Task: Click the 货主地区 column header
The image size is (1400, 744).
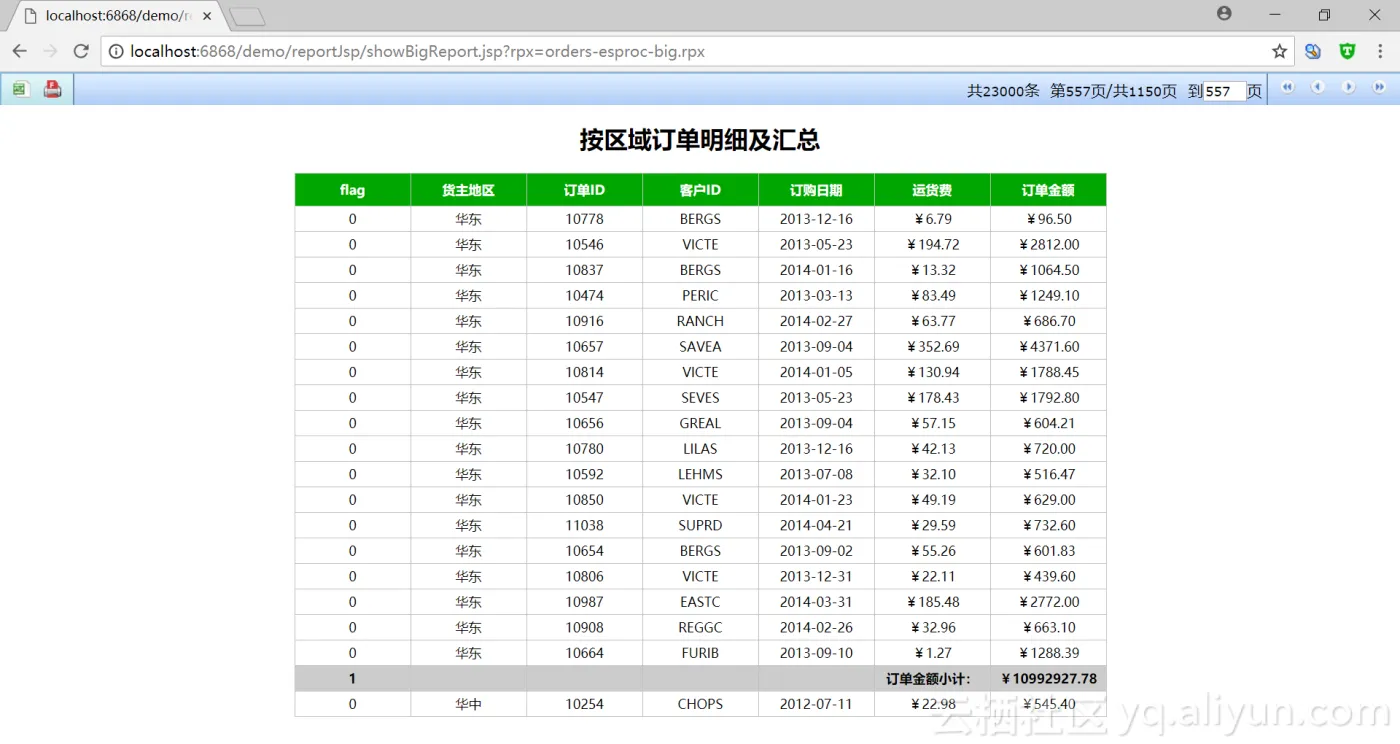Action: pyautogui.click(x=468, y=190)
